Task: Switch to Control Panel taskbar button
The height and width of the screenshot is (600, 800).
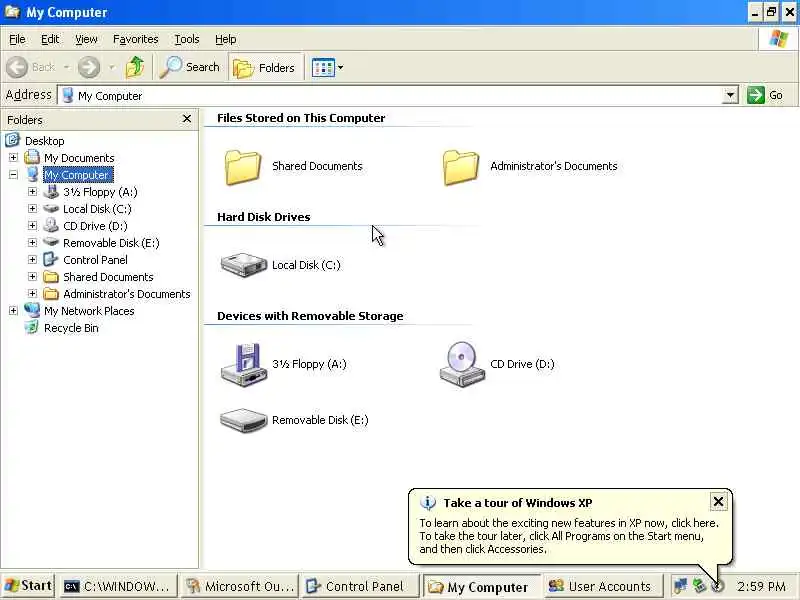Action: [x=360, y=587]
